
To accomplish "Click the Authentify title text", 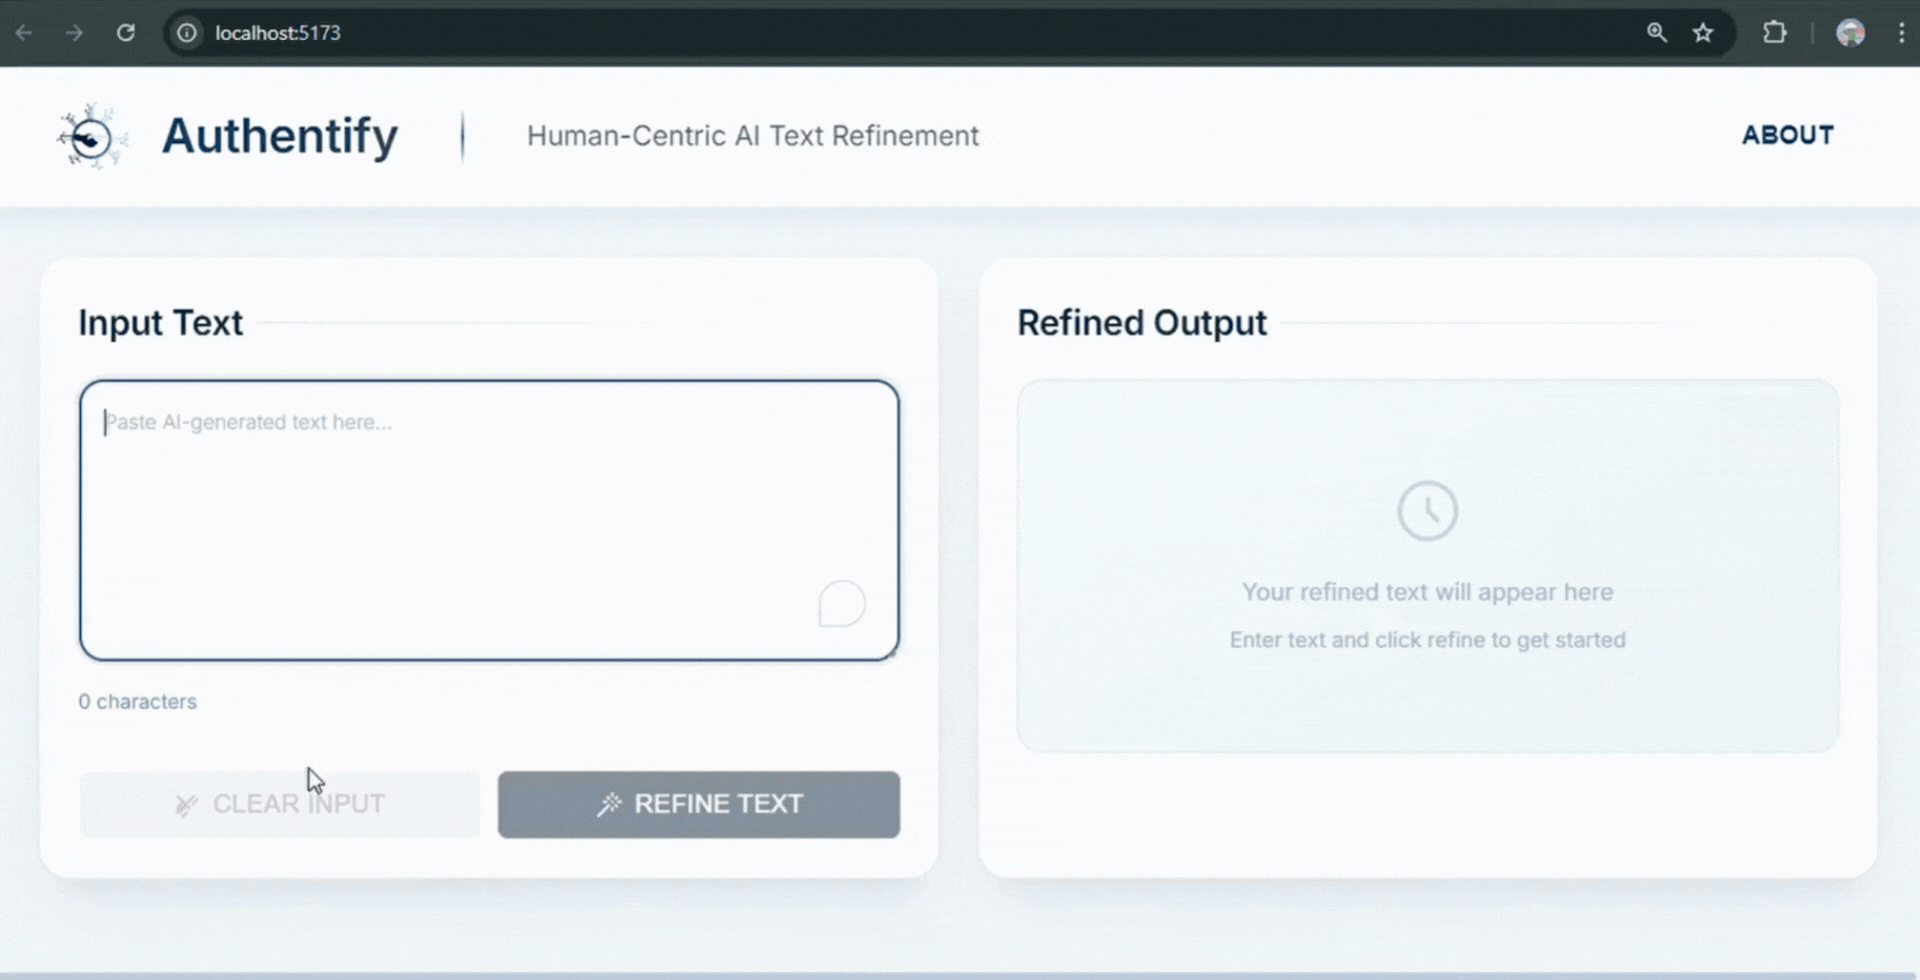I will pos(280,136).
